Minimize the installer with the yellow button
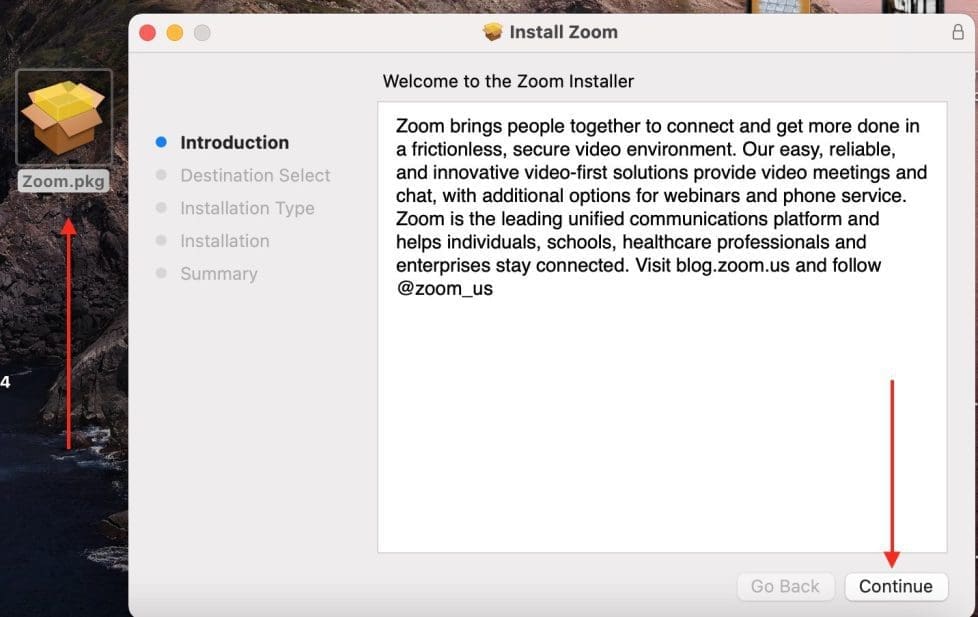Screen dimensions: 978x617 click(174, 33)
